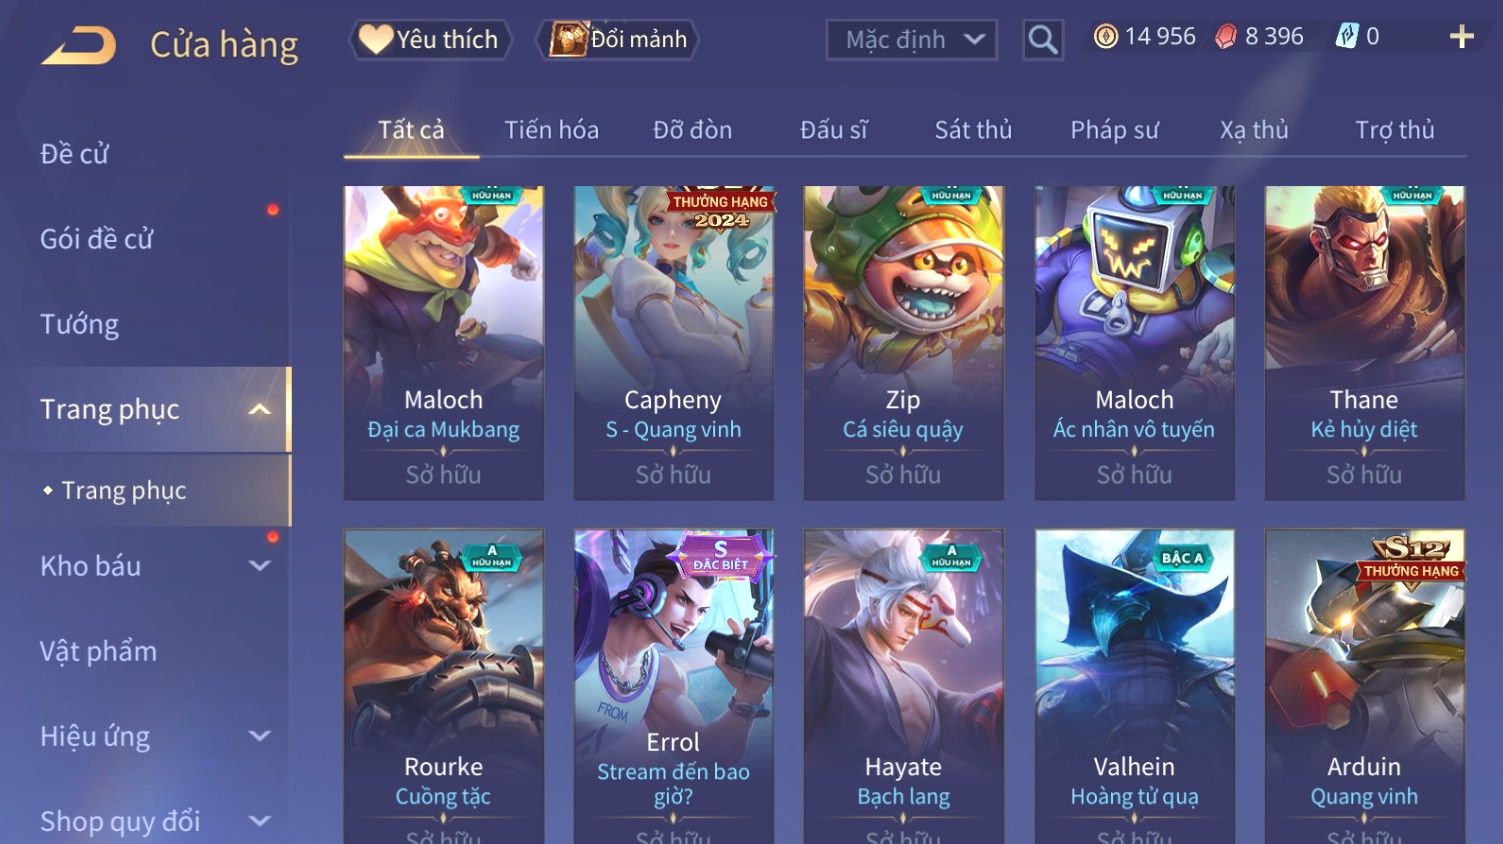This screenshot has width=1503, height=844.
Task: Select the Capheny S - Quang vinh skin card
Action: click(x=673, y=343)
